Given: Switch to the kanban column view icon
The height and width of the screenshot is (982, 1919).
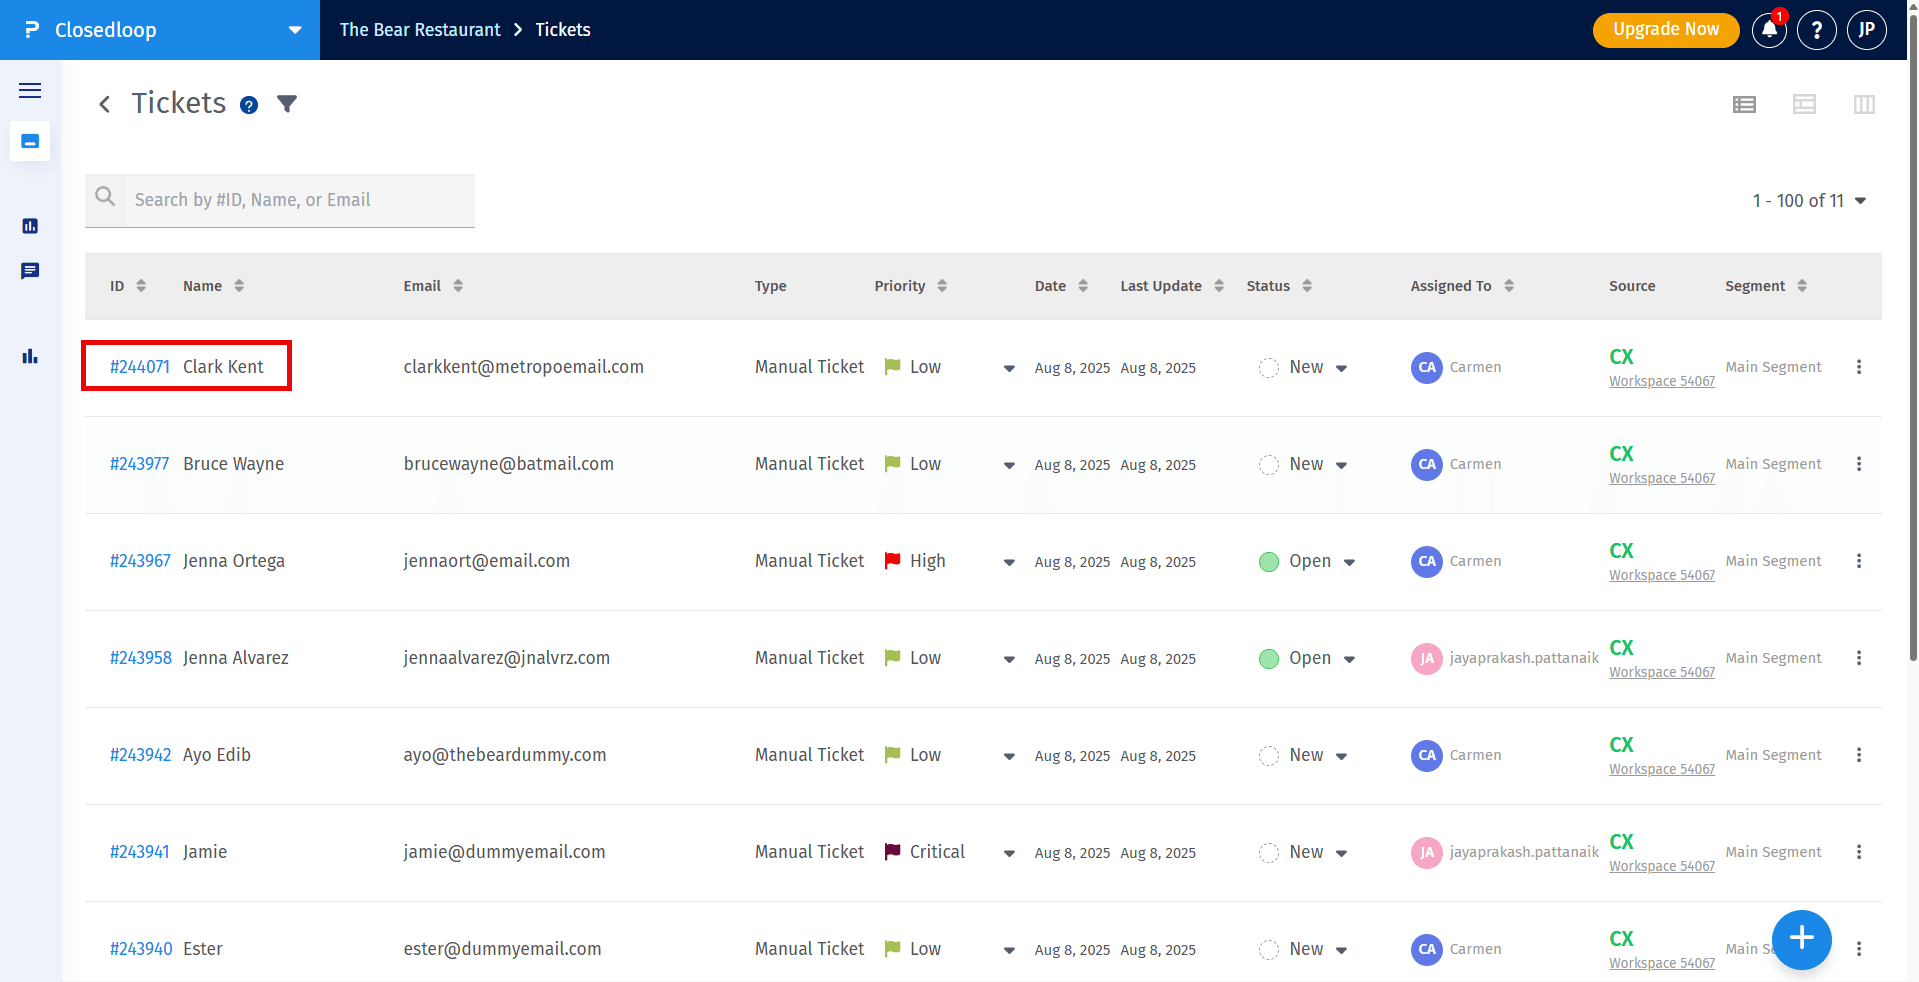Looking at the screenshot, I should point(1863,104).
